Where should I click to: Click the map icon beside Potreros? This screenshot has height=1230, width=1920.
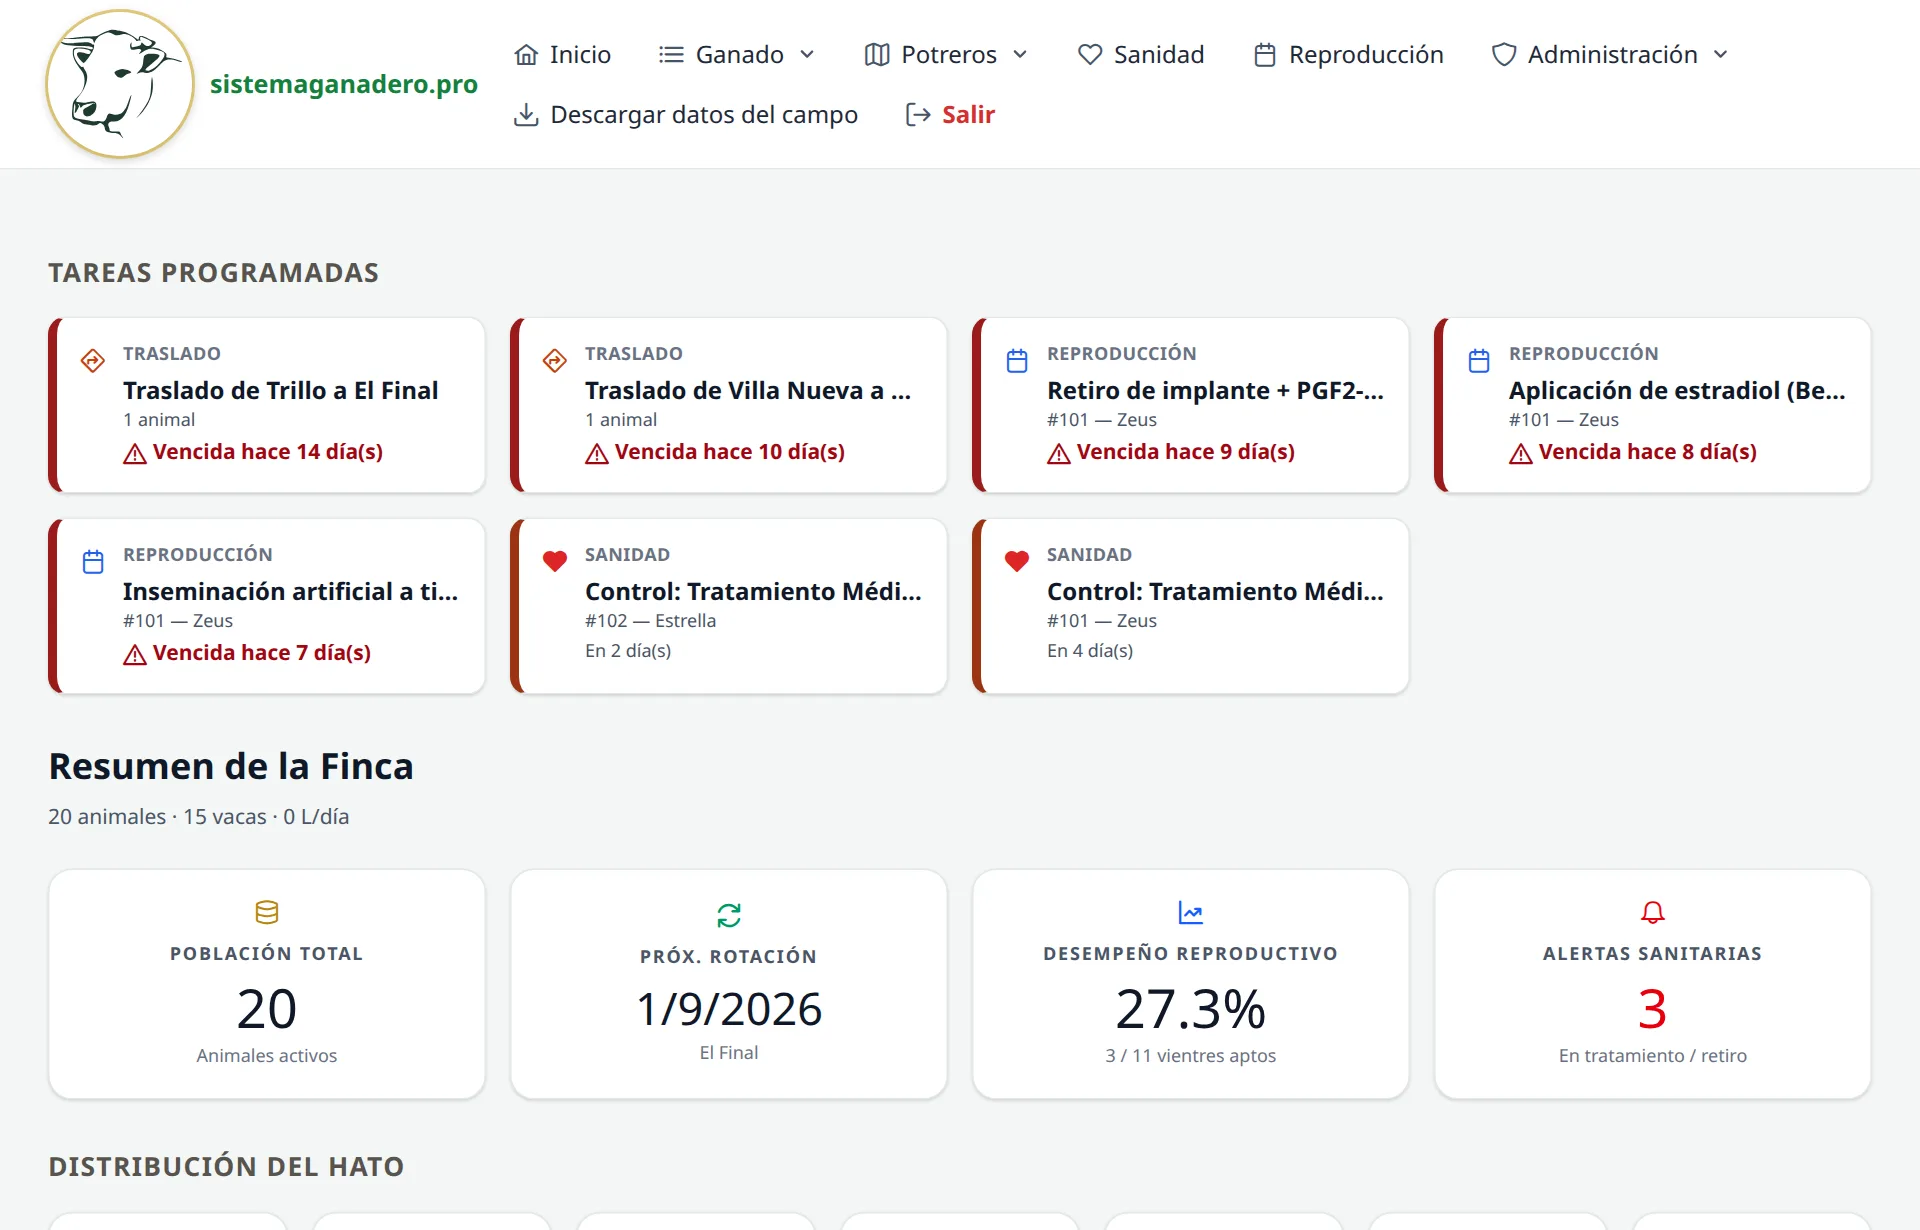tap(877, 55)
